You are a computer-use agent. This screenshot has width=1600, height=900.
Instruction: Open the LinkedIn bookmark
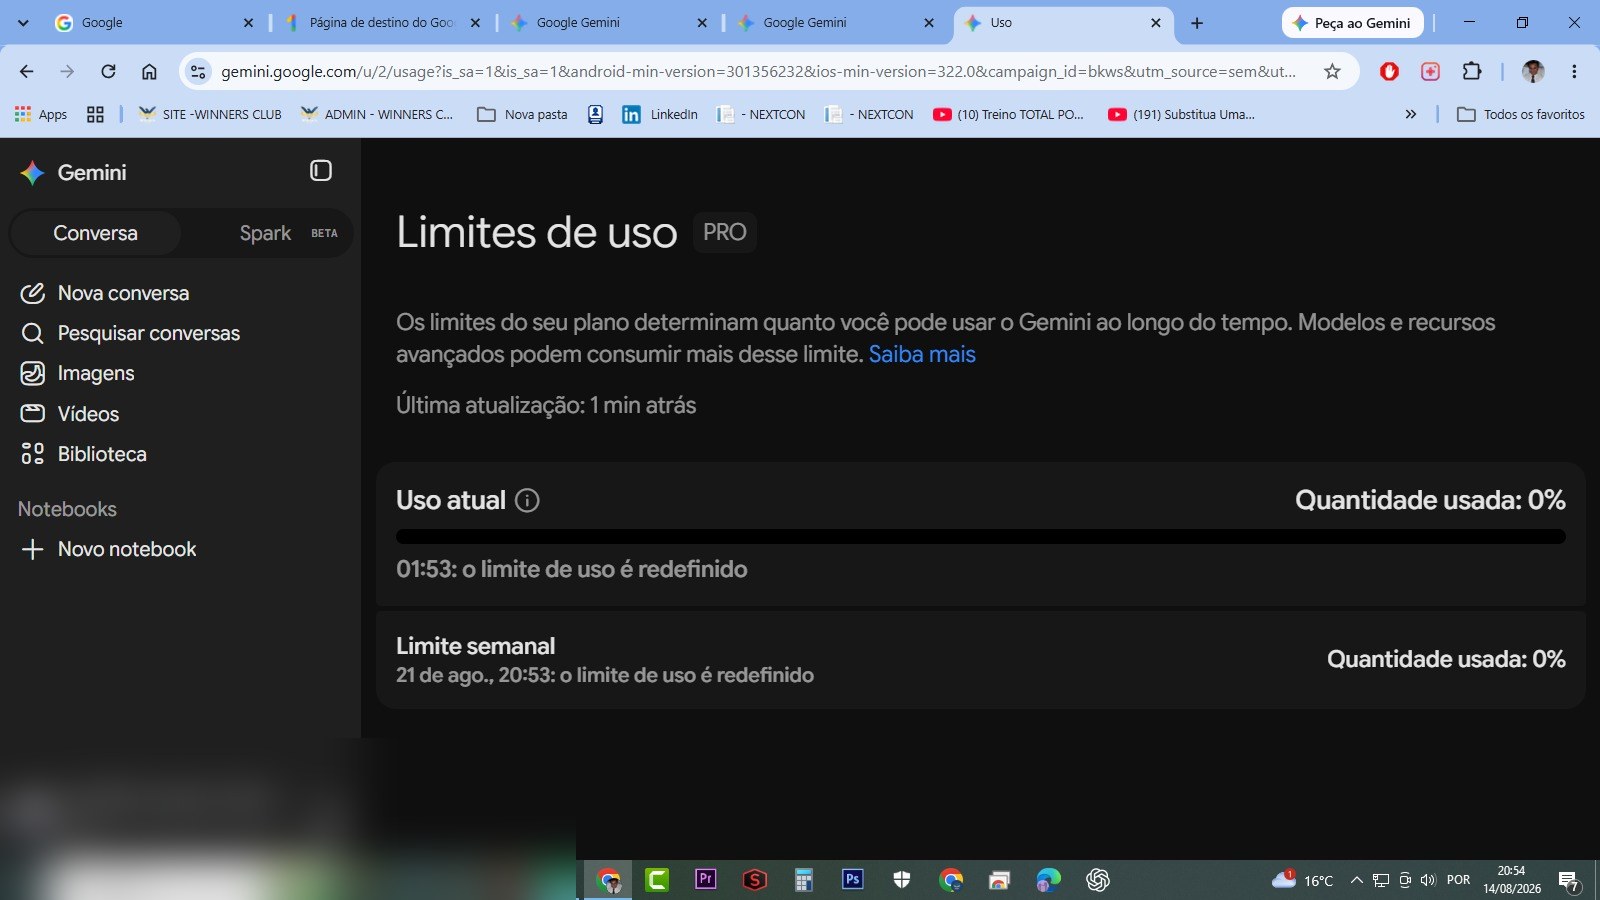click(x=660, y=114)
